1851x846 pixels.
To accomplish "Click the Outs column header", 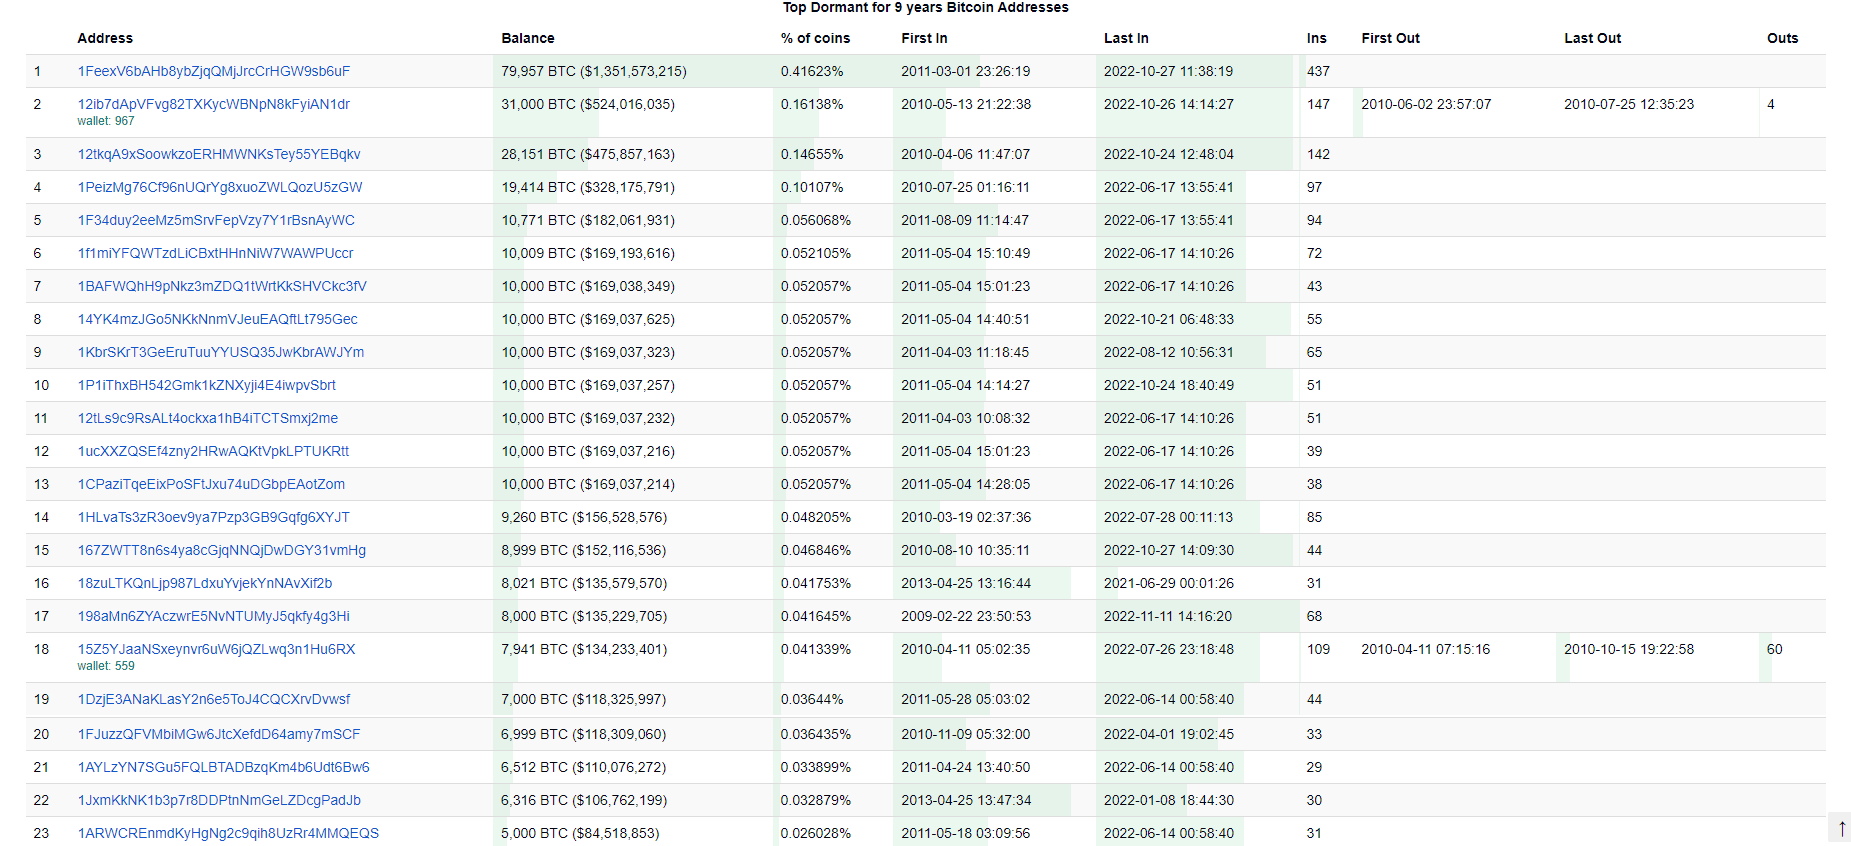I will pyautogui.click(x=1782, y=38).
